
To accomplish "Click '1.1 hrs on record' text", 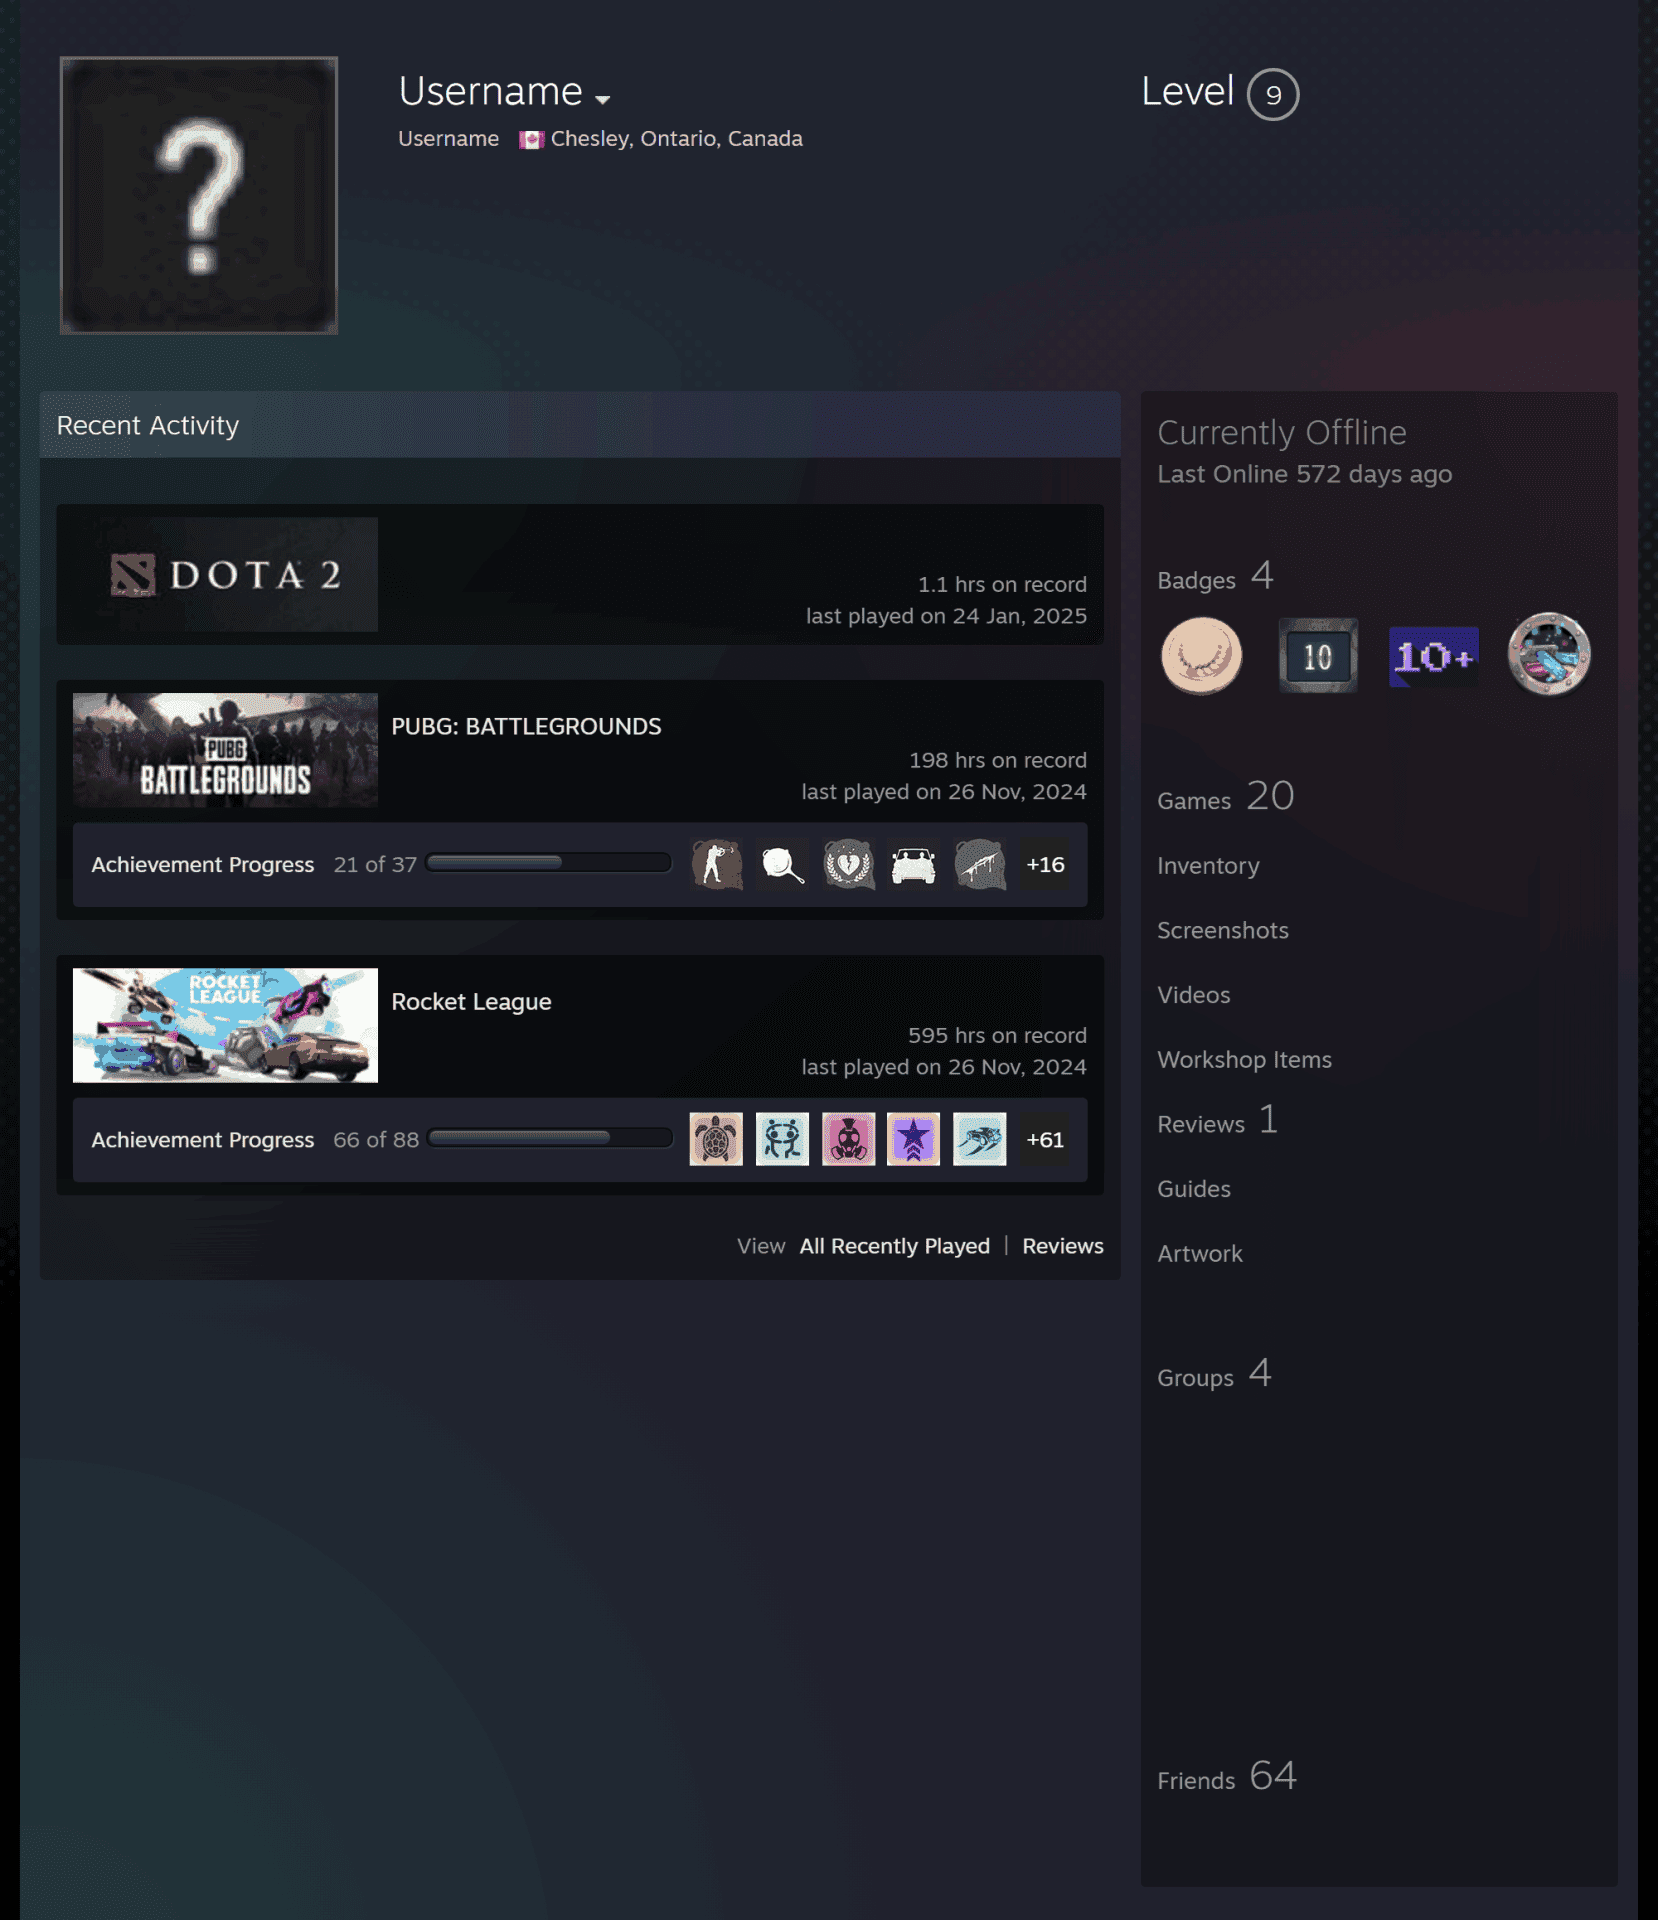I will coord(1002,584).
